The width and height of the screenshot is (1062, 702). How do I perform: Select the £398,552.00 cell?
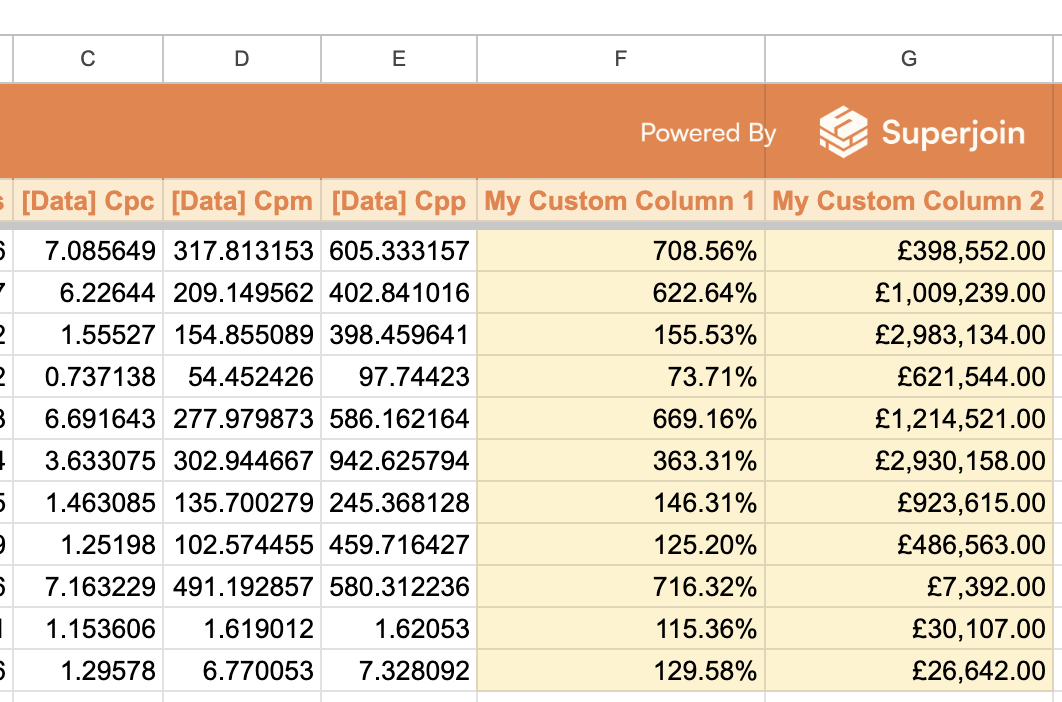[x=909, y=251]
